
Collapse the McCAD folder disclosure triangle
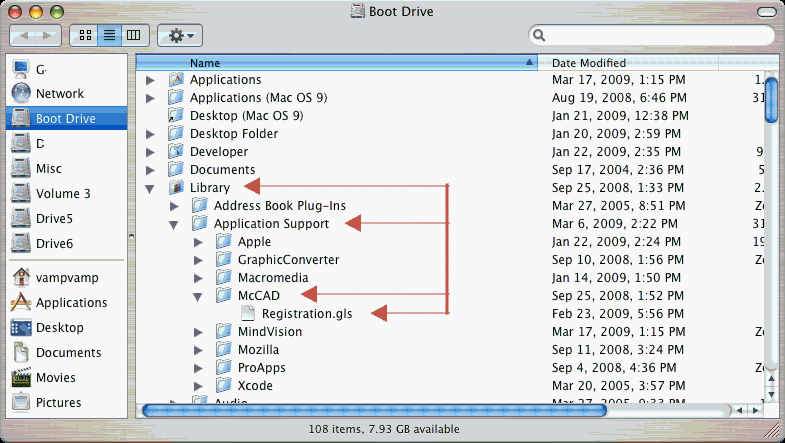[x=198, y=296]
